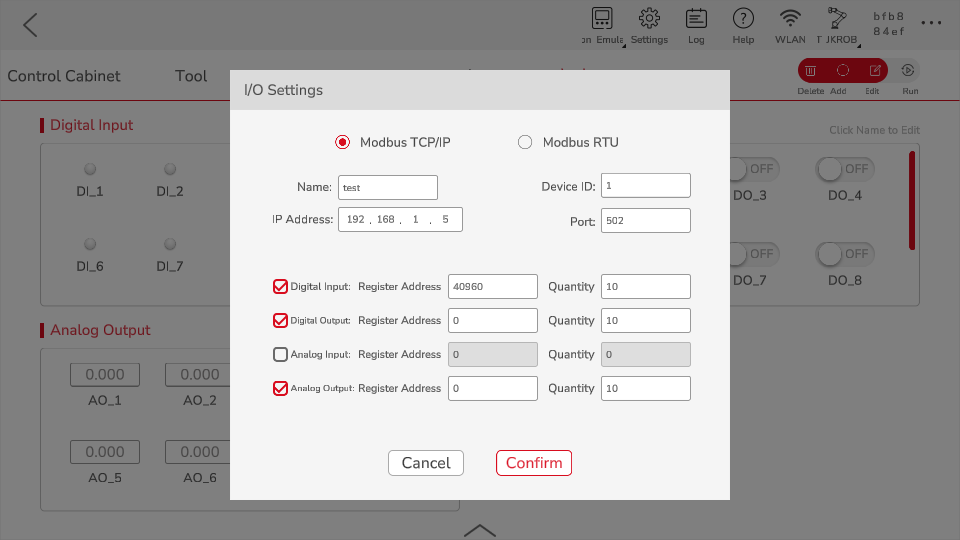Switch to the Control Cabinet tab

tap(64, 76)
